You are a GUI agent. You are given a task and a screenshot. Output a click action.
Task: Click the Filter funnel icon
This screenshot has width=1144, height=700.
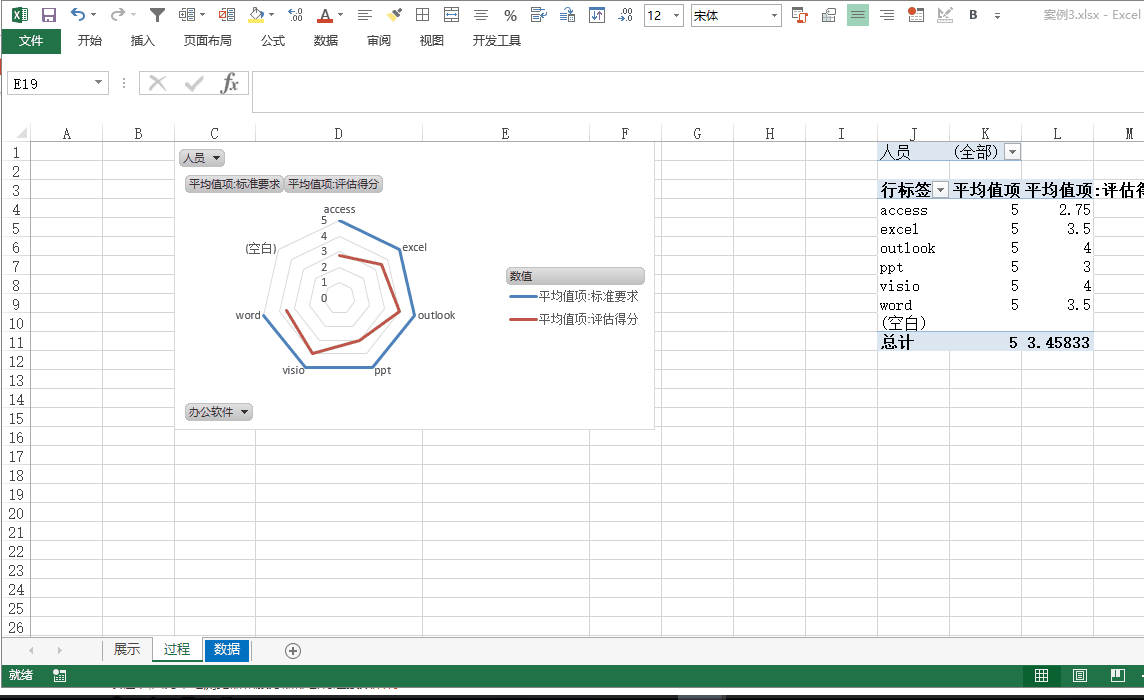tap(157, 15)
